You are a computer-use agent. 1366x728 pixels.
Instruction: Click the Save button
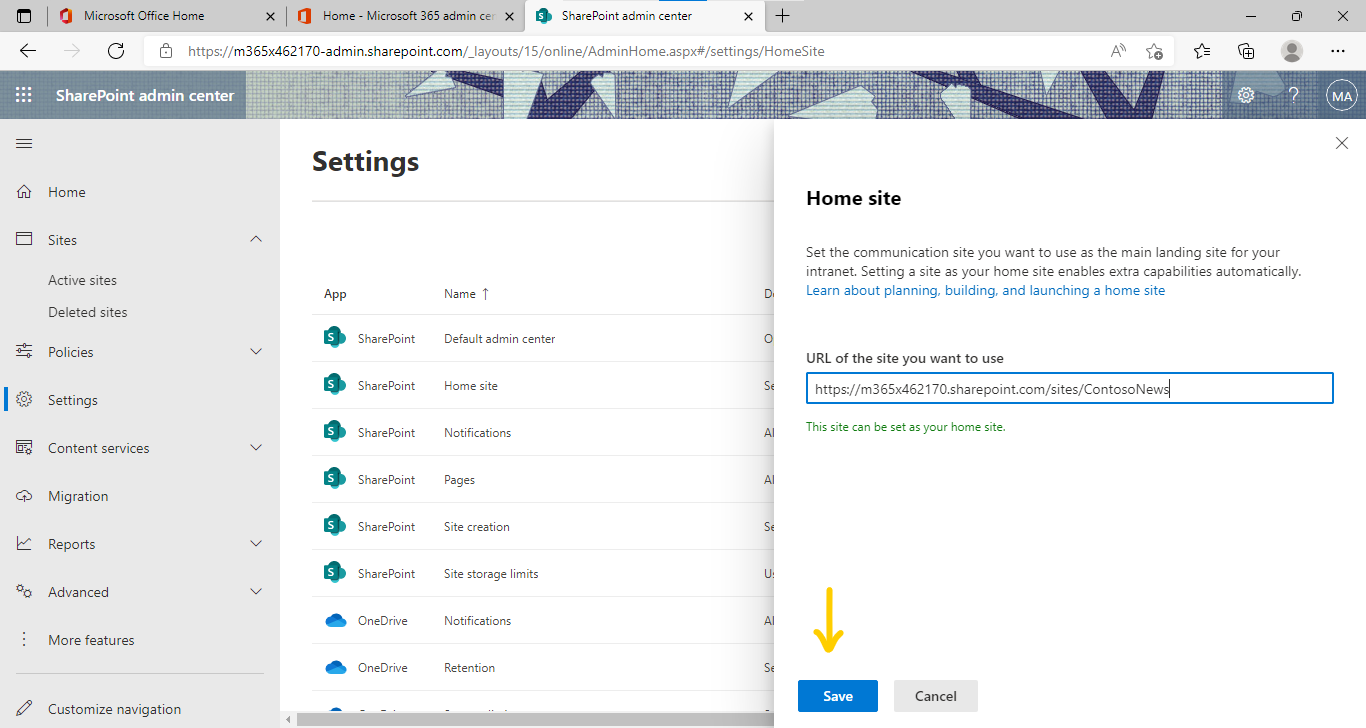click(x=838, y=696)
